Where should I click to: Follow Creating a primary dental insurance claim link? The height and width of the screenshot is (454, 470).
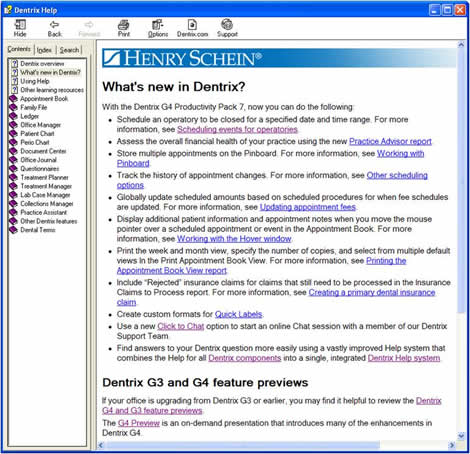pos(372,292)
